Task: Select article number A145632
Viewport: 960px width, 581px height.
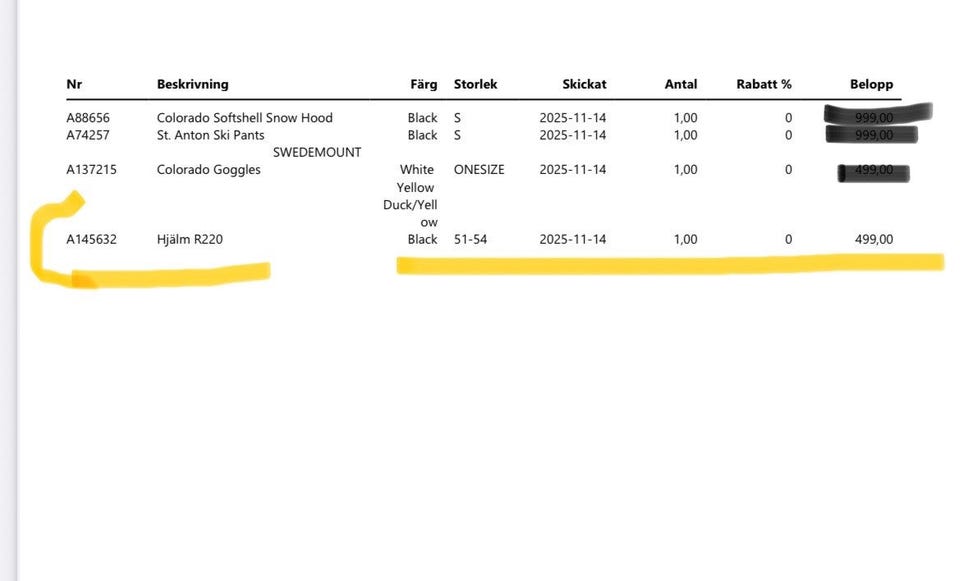Action: [91, 240]
